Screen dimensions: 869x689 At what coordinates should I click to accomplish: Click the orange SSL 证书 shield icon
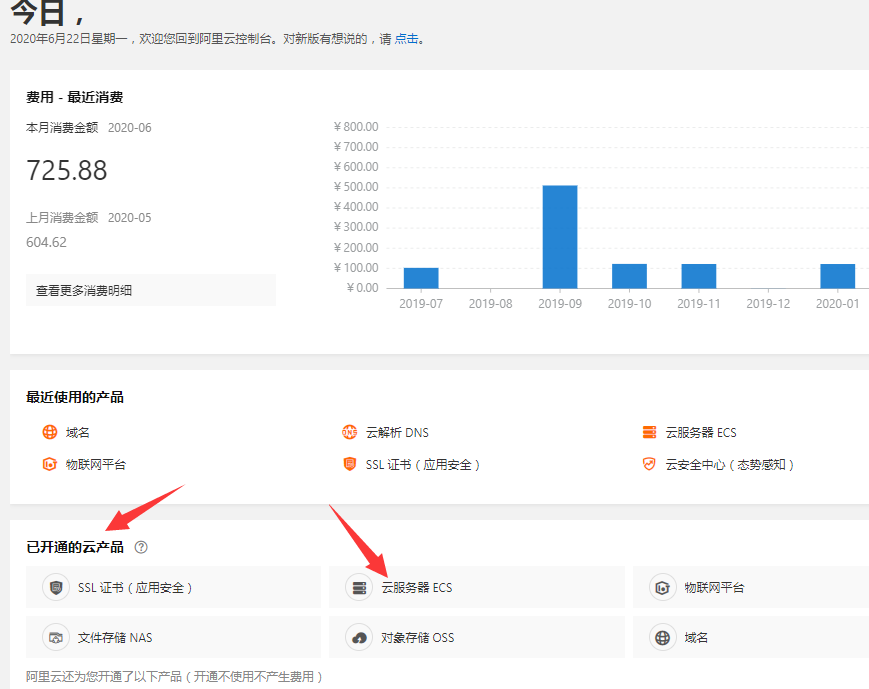tap(350, 464)
